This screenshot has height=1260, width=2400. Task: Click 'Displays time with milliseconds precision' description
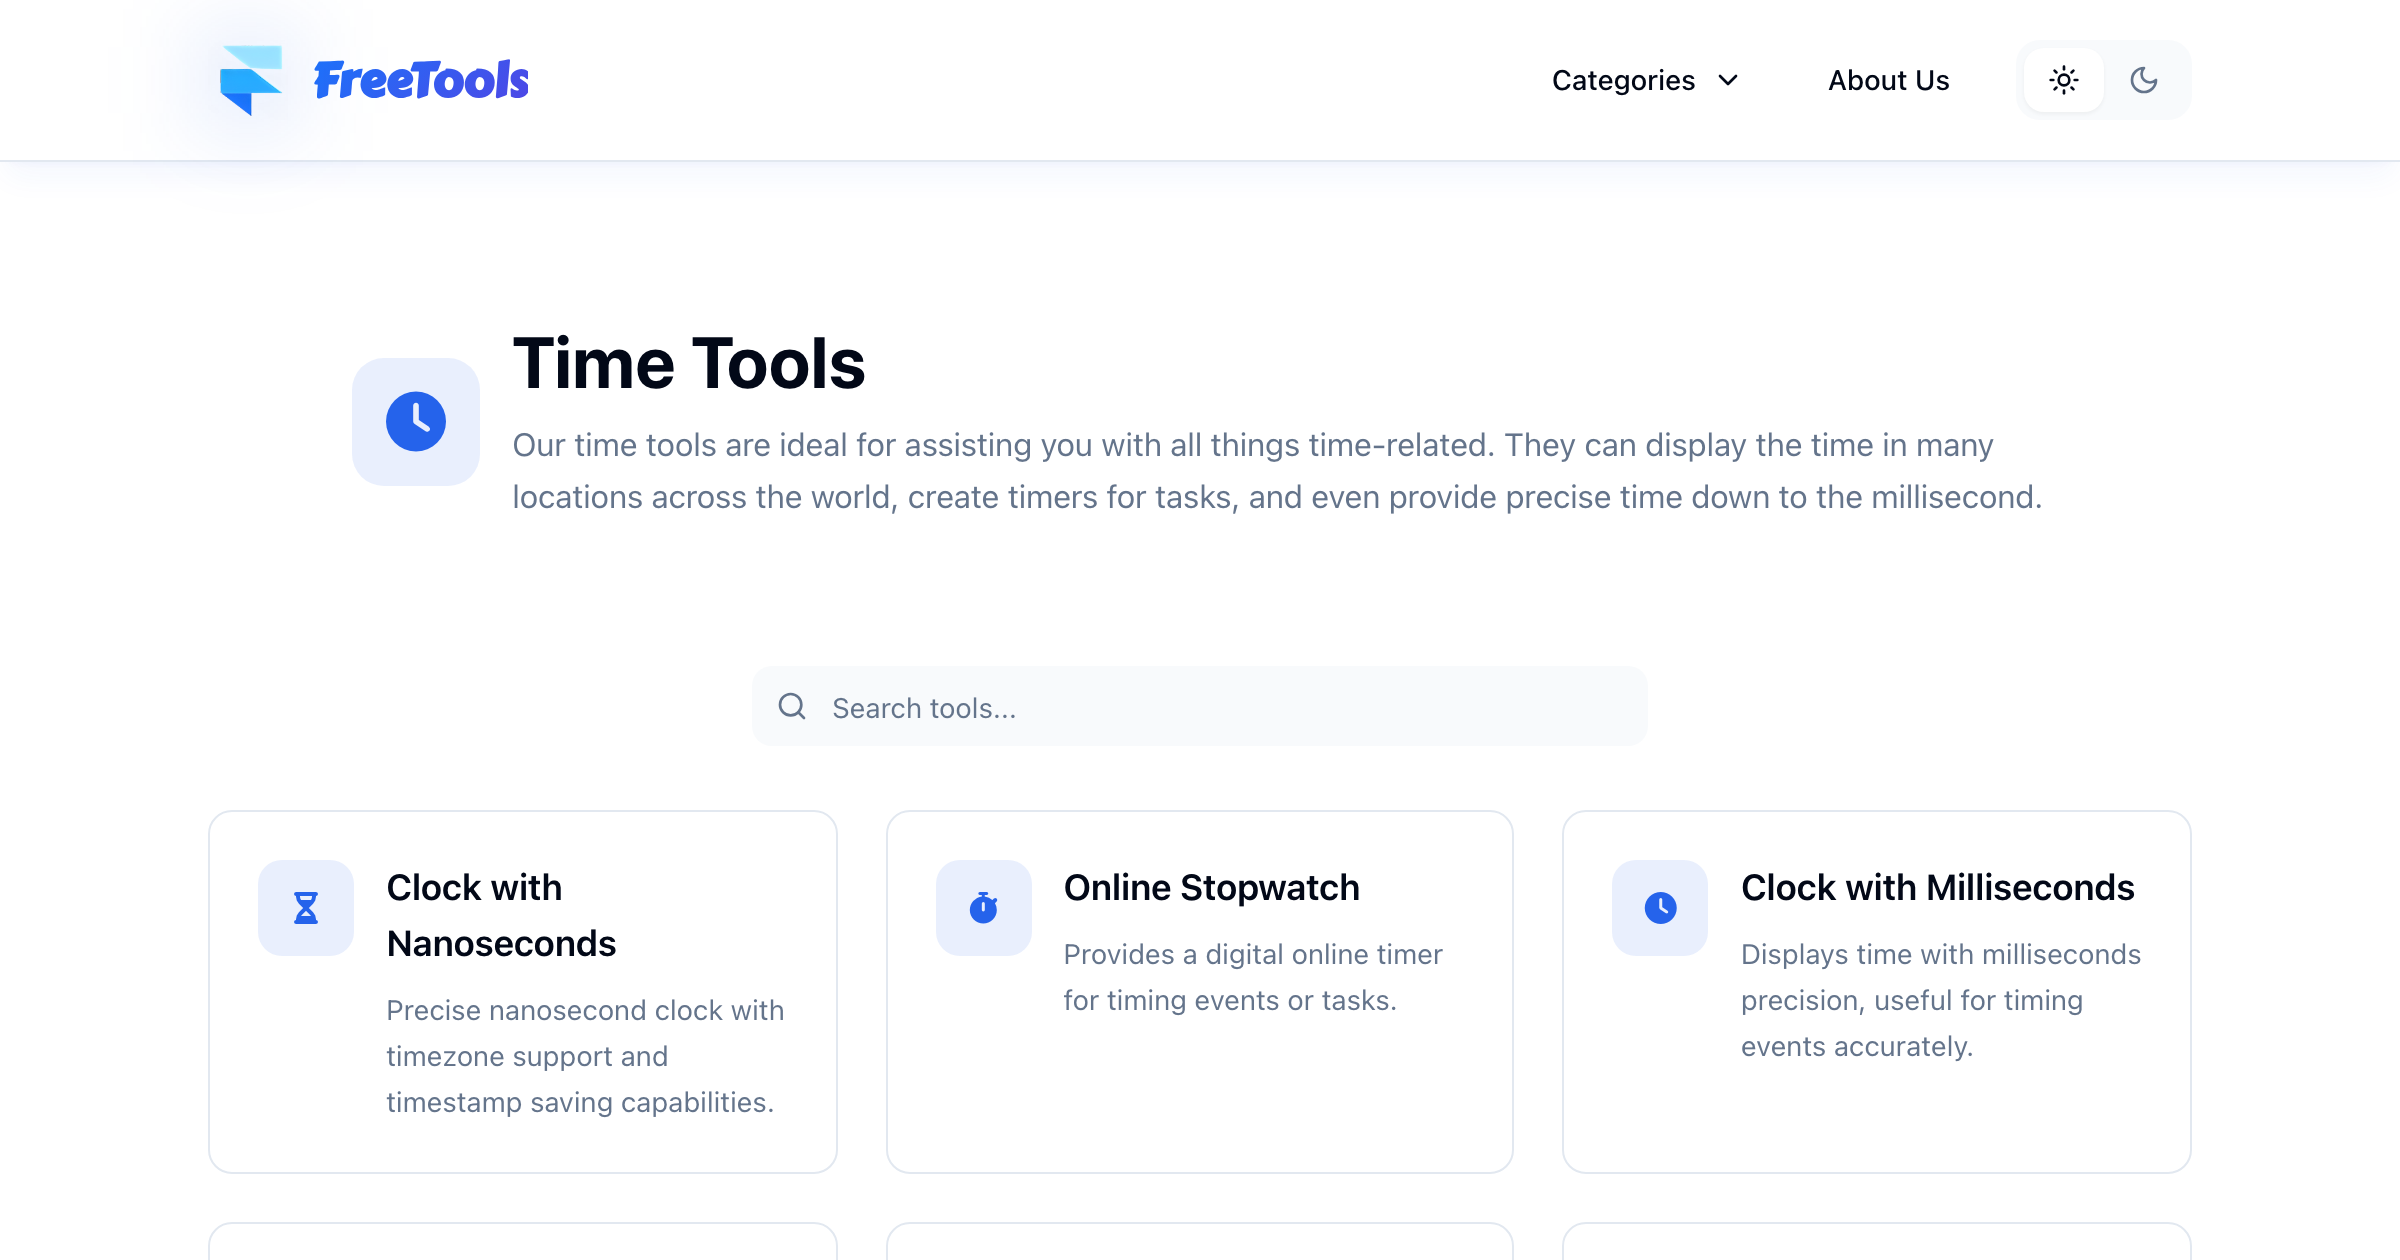[1940, 1000]
